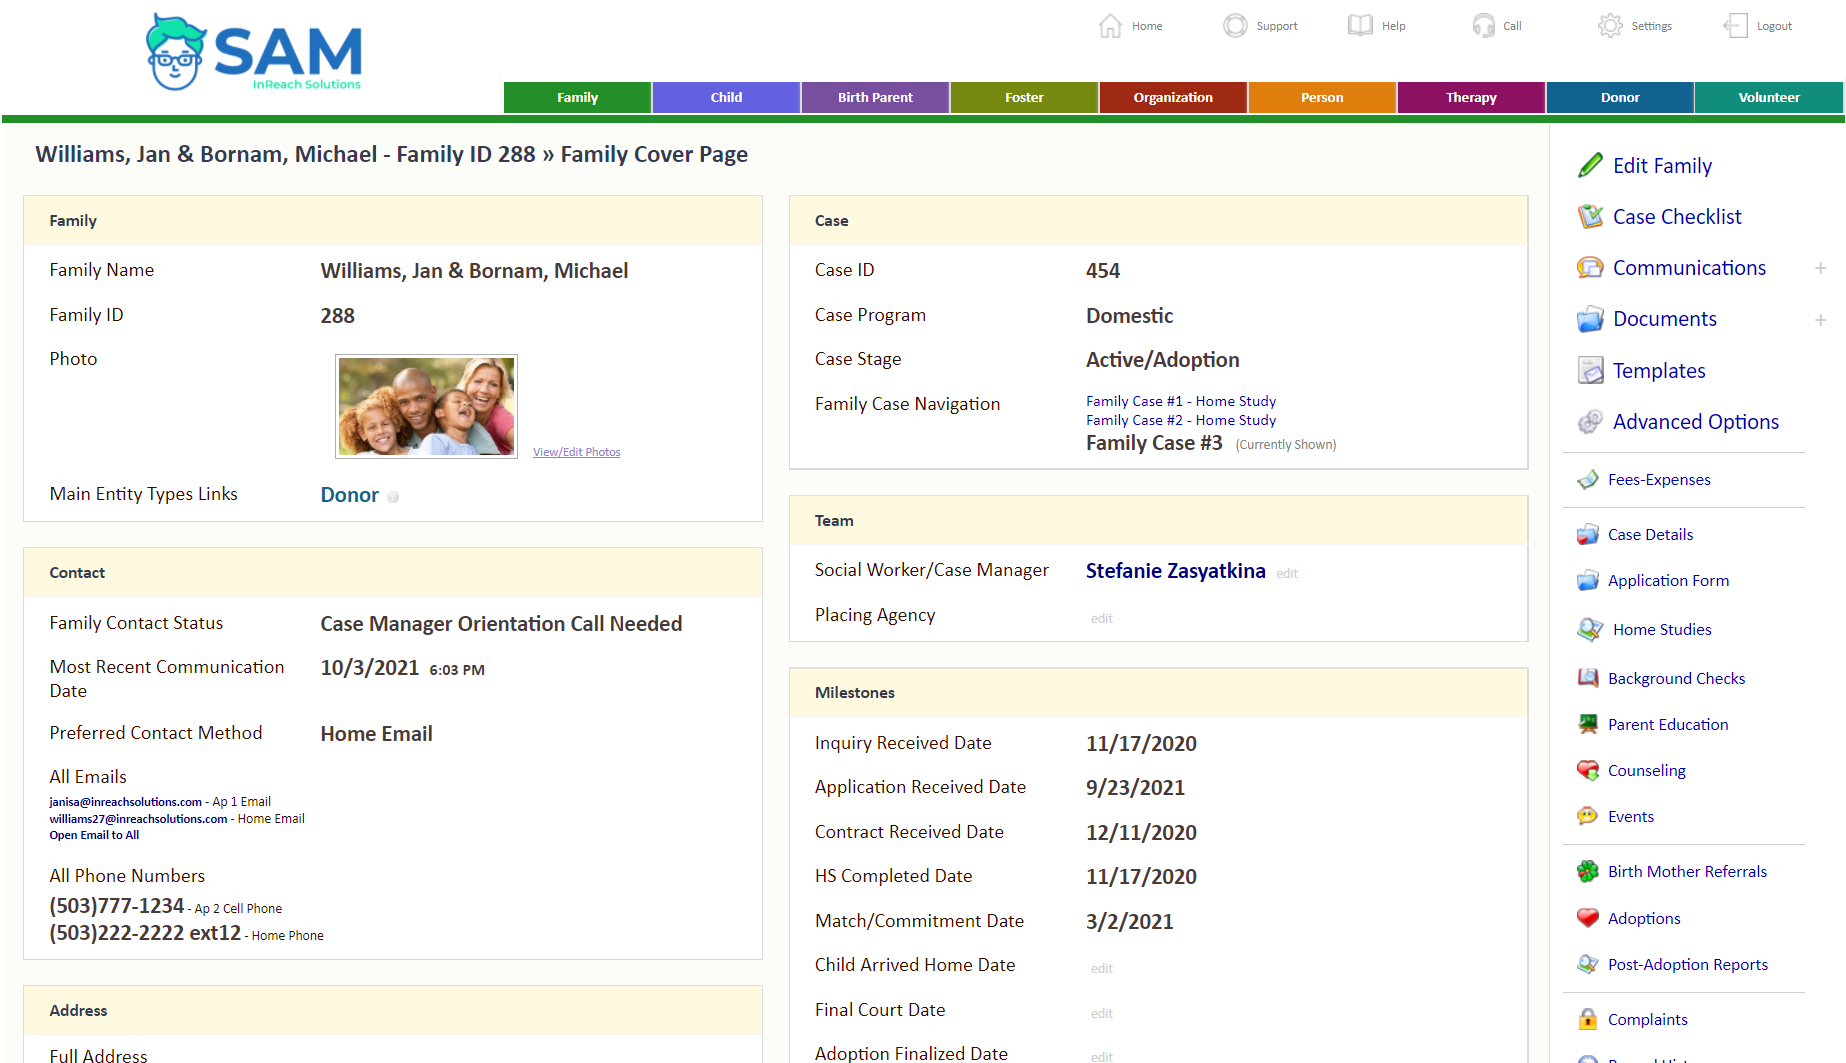
Task: Click the Birth Mother Referrals clover icon
Action: pos(1588,872)
